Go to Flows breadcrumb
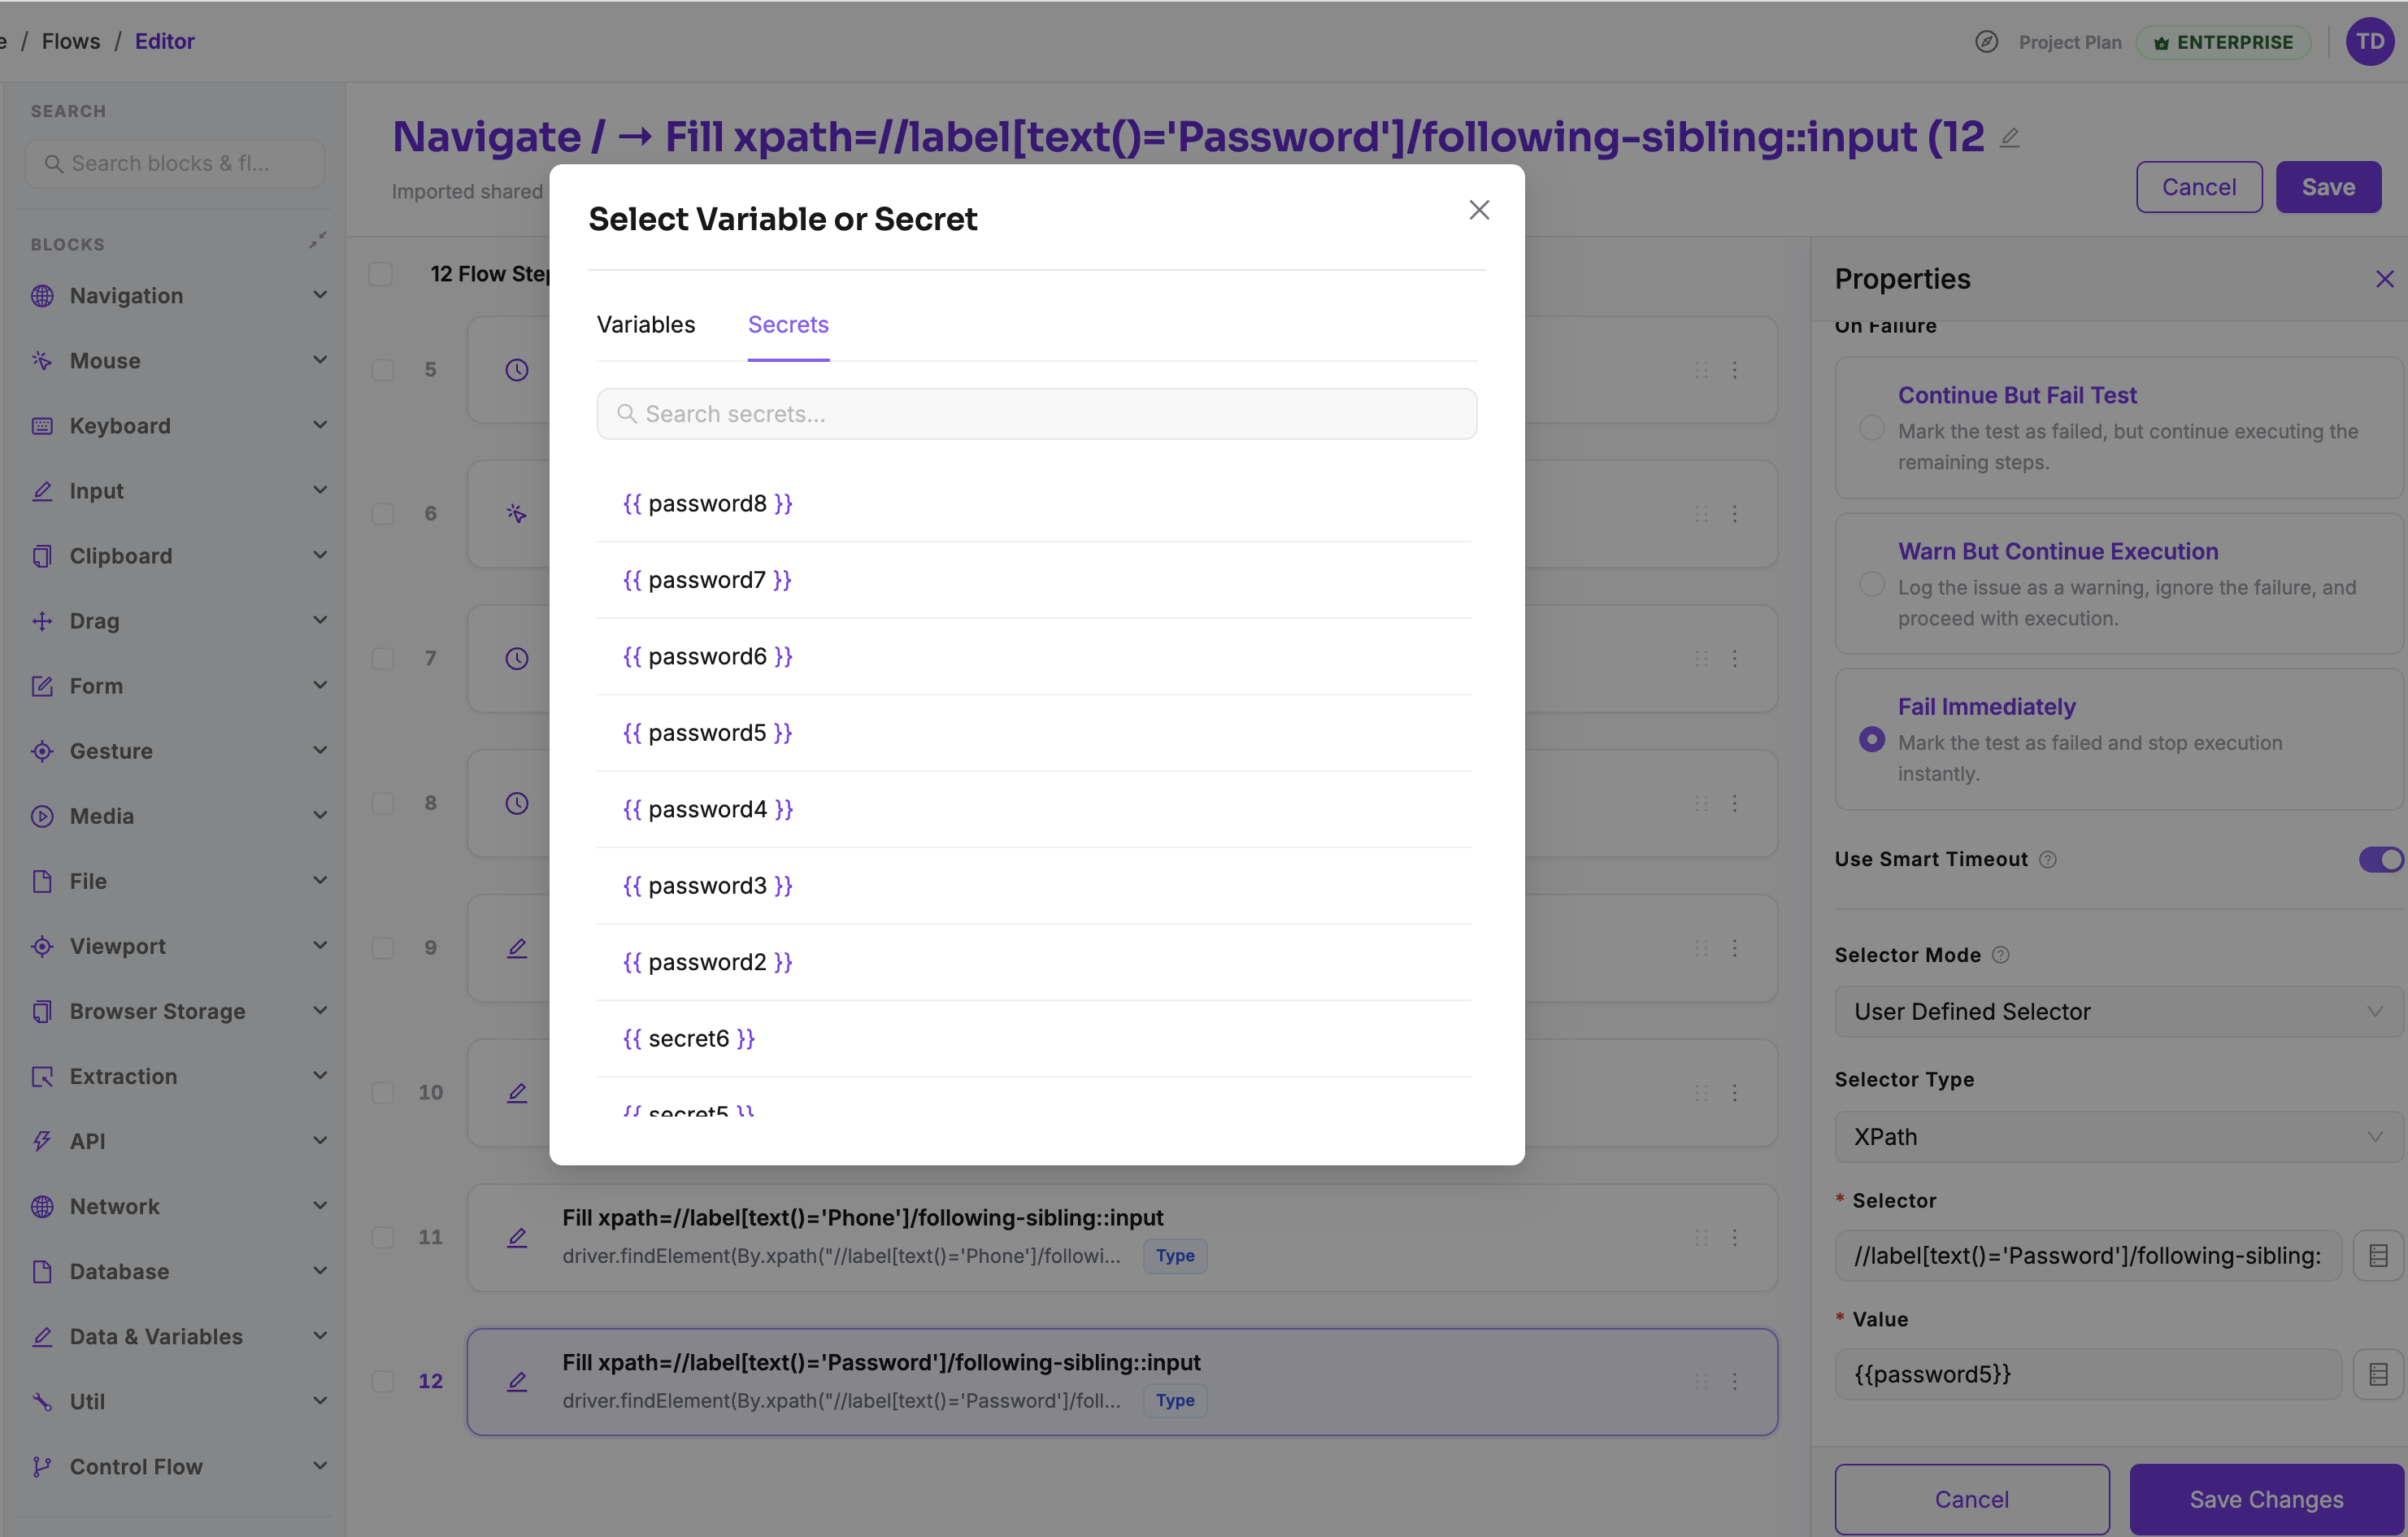Screen dimensions: 2408x1537 [71, 41]
